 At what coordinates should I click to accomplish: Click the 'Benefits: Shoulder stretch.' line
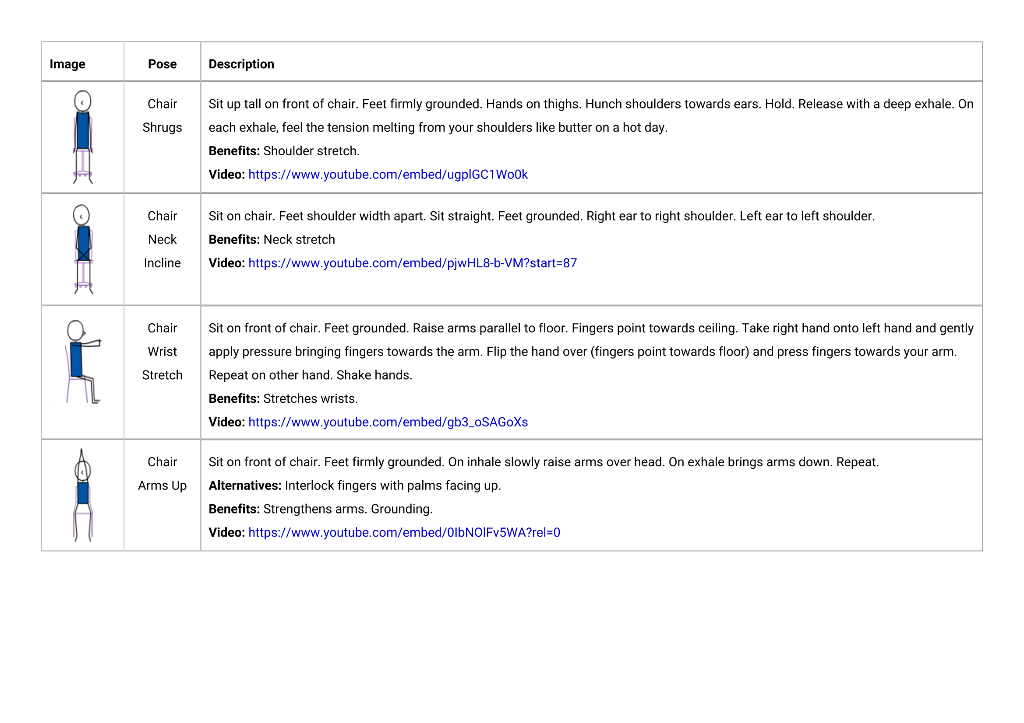click(x=284, y=151)
